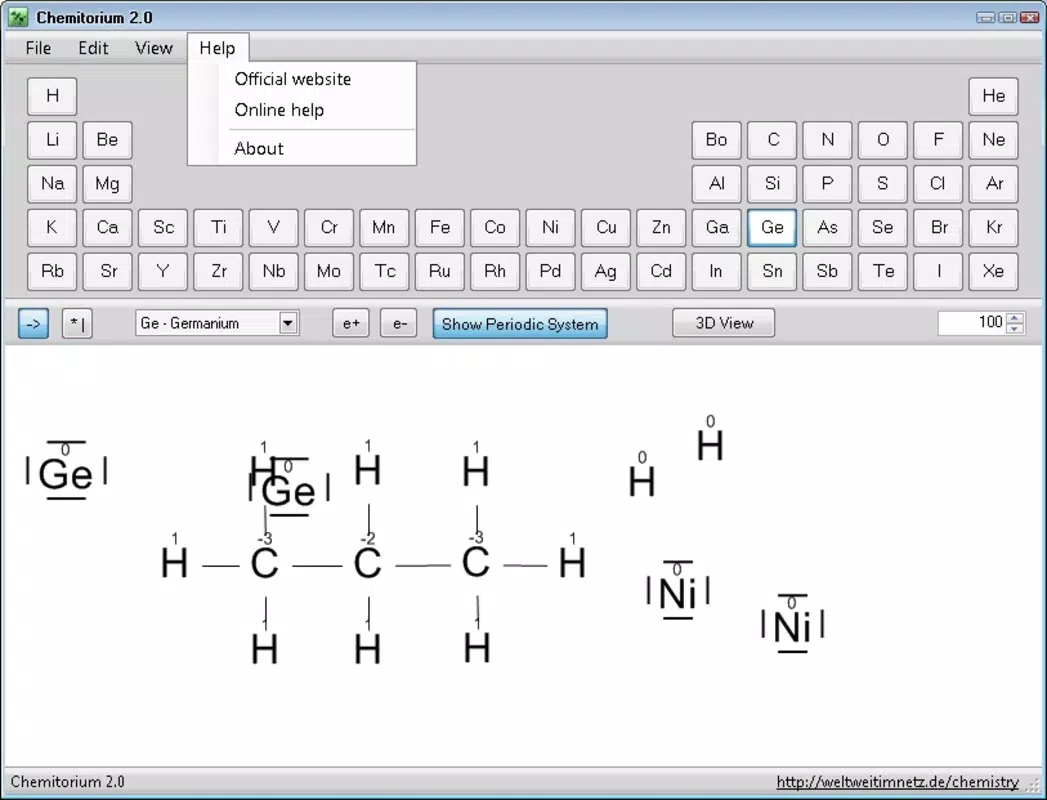Choose the Mo element button

pyautogui.click(x=329, y=272)
